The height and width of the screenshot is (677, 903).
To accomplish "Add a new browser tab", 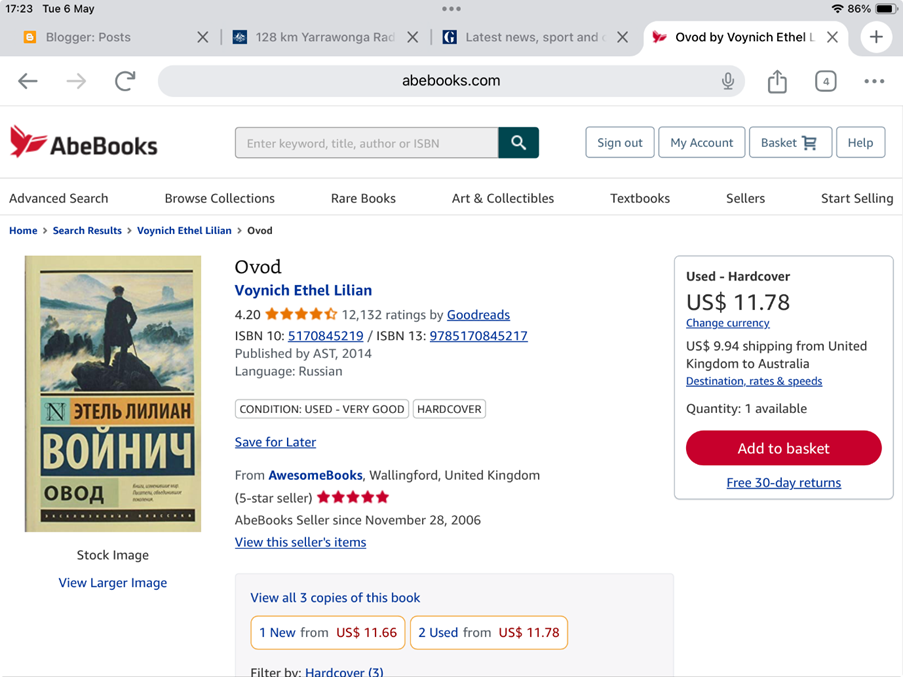I will tap(876, 37).
